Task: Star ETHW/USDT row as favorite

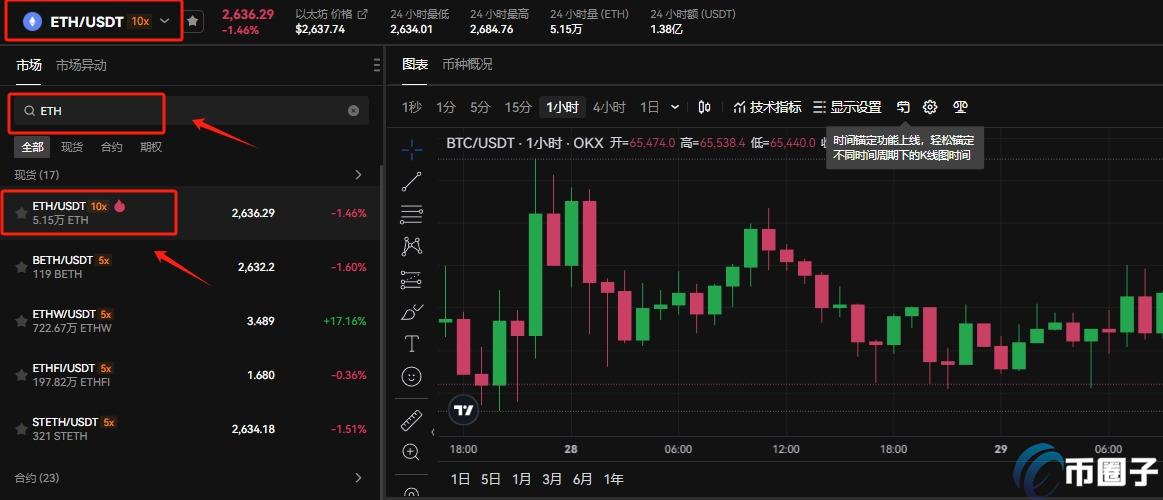Action: click(22, 321)
